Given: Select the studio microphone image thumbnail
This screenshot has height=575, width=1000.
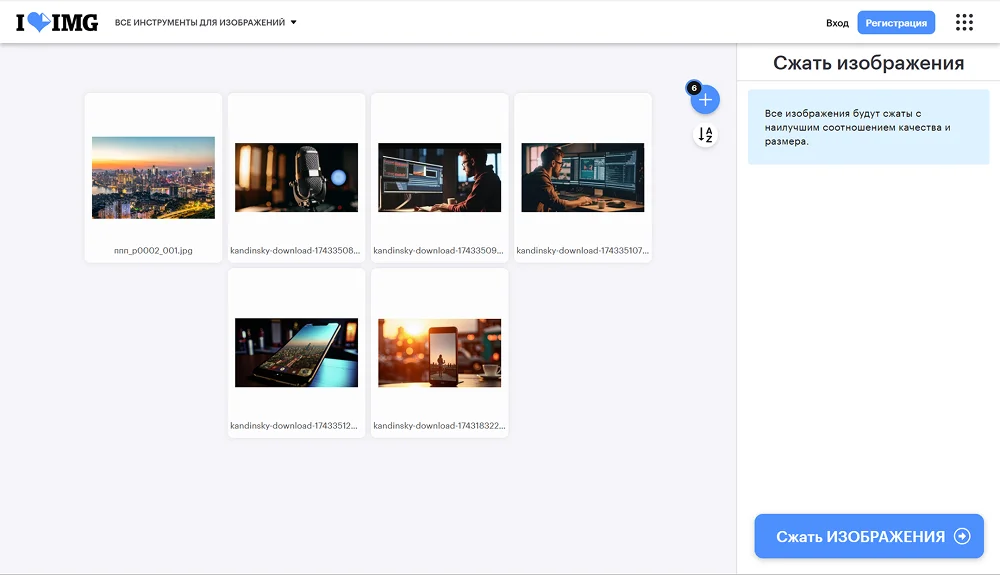Looking at the screenshot, I should pos(296,177).
